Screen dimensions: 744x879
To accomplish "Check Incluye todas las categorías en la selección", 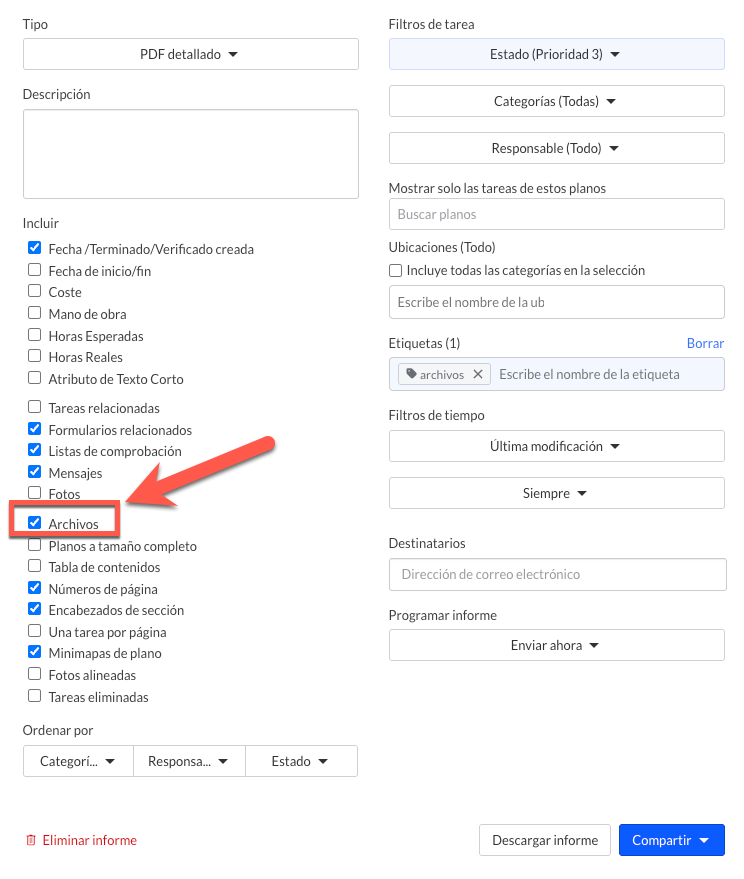I will click(395, 270).
